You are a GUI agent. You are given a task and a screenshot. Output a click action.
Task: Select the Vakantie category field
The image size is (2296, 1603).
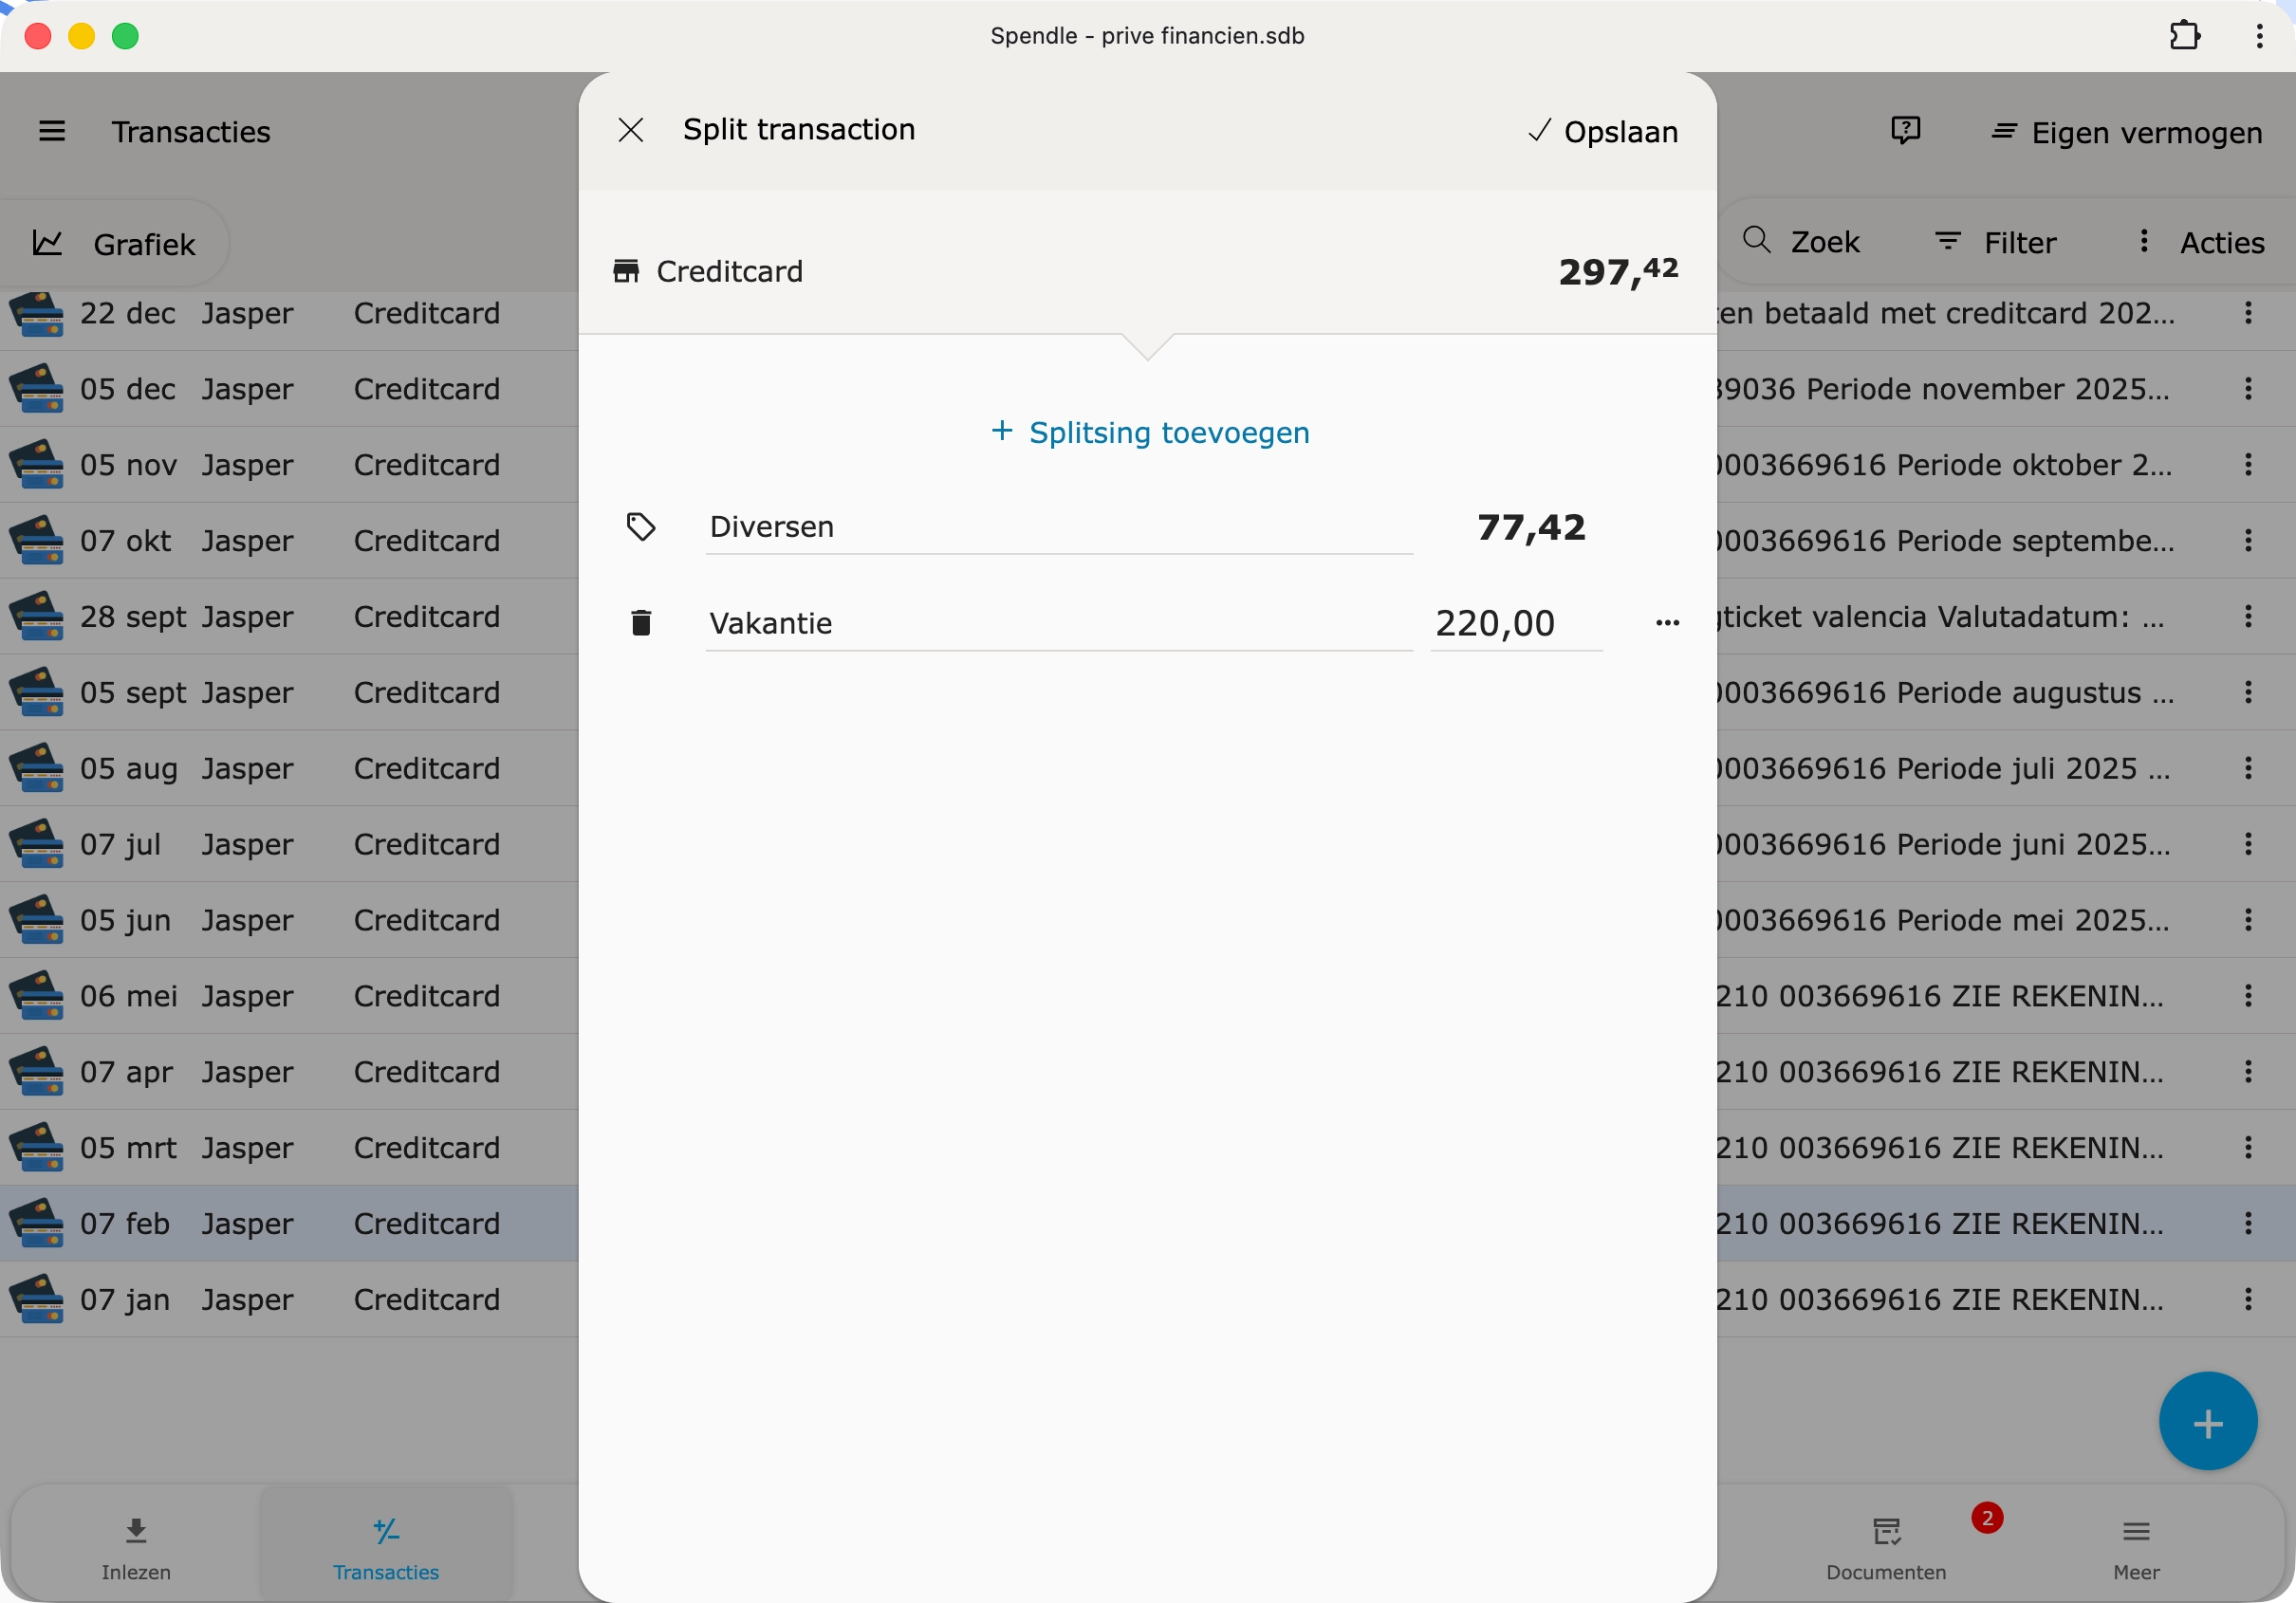coord(1058,624)
